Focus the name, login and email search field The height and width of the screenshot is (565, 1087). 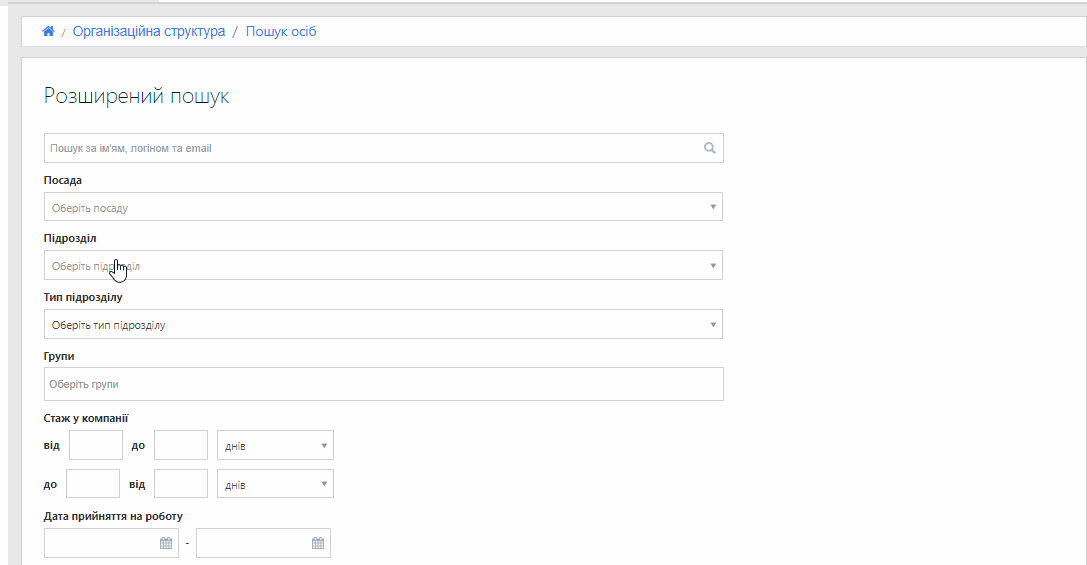coord(383,148)
